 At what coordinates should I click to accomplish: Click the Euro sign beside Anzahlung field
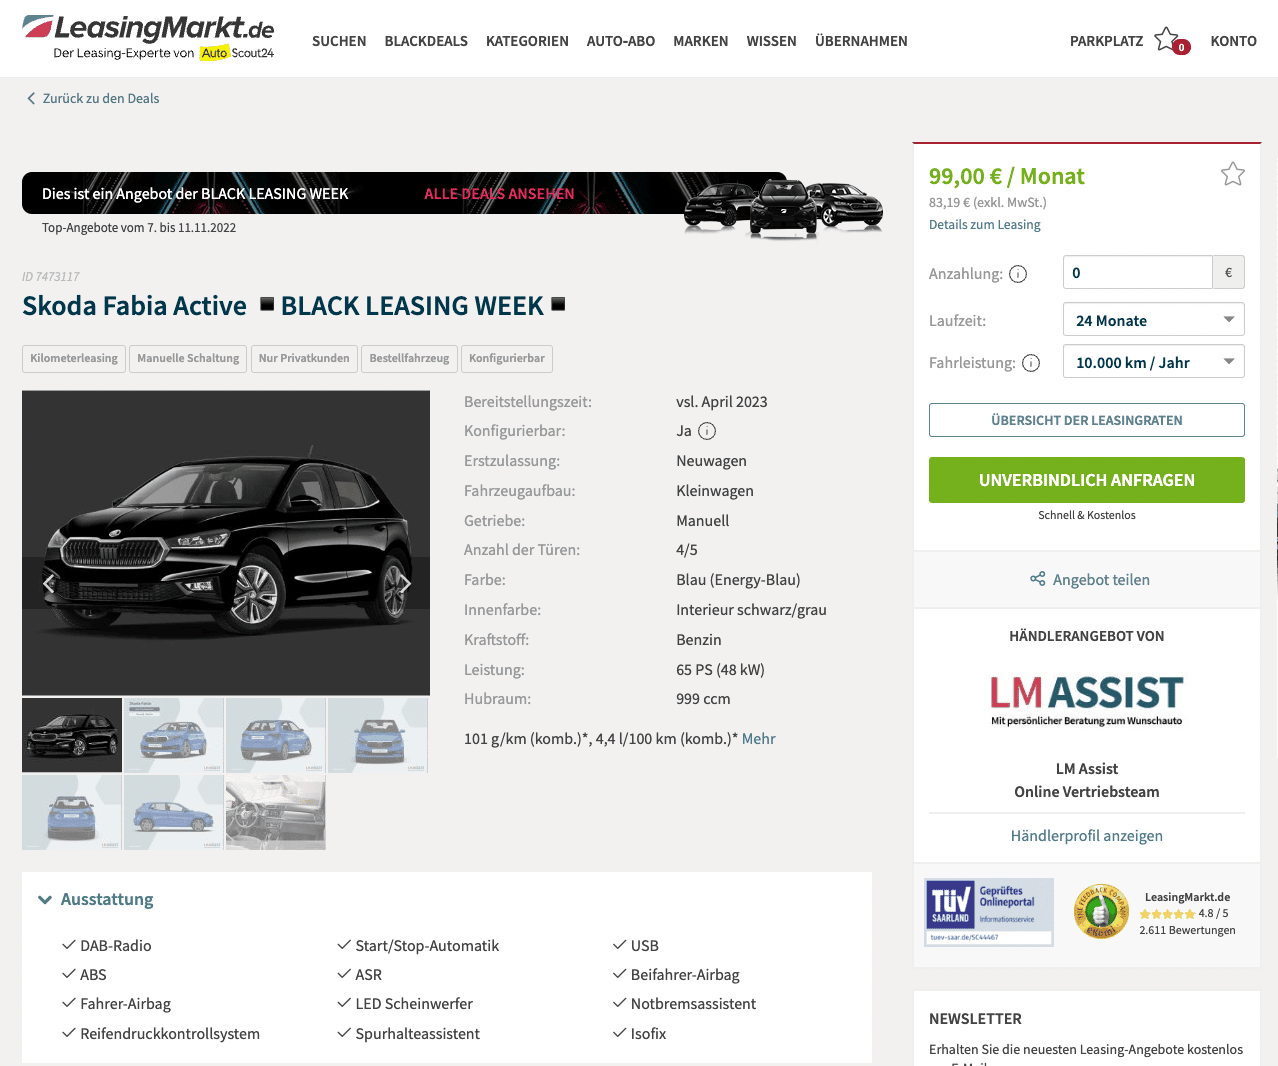(x=1228, y=272)
